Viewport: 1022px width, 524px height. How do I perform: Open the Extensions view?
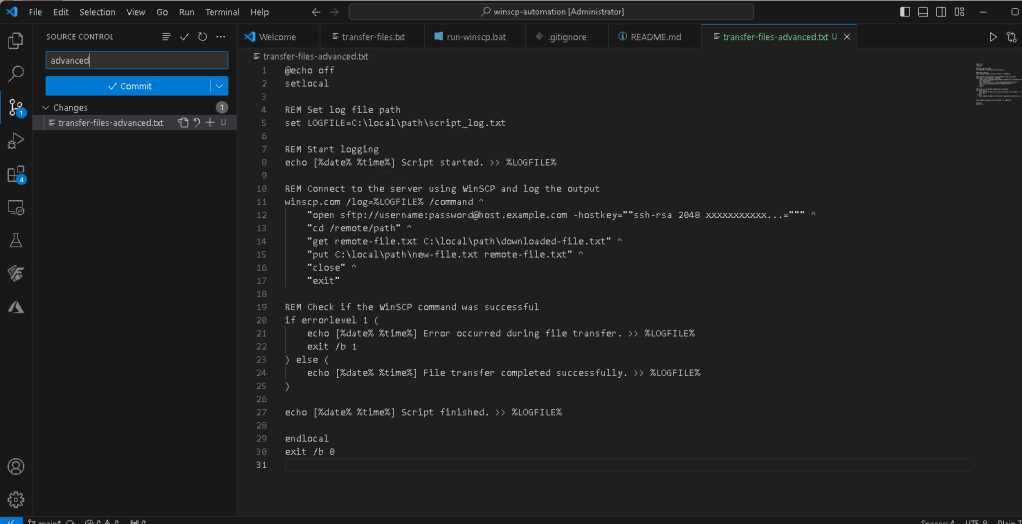coord(16,174)
